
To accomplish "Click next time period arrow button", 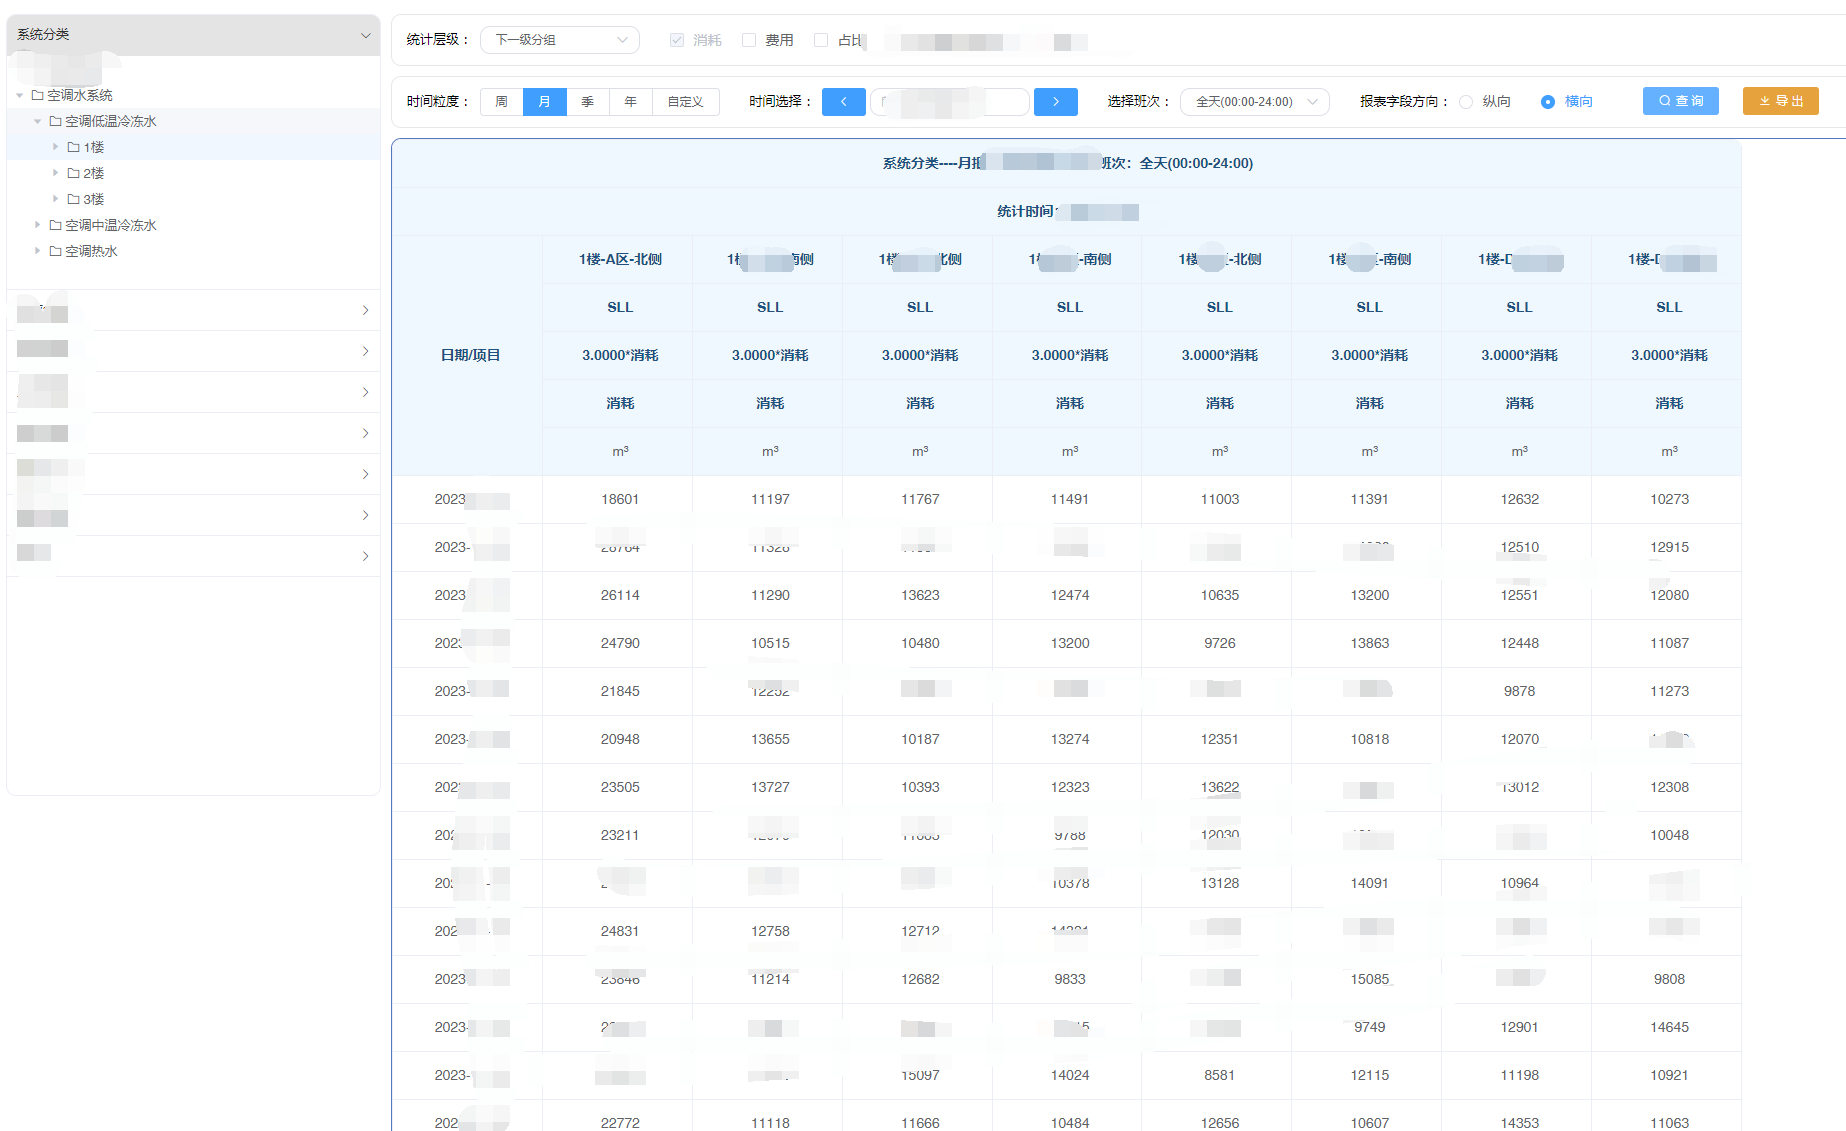I will (x=1055, y=101).
